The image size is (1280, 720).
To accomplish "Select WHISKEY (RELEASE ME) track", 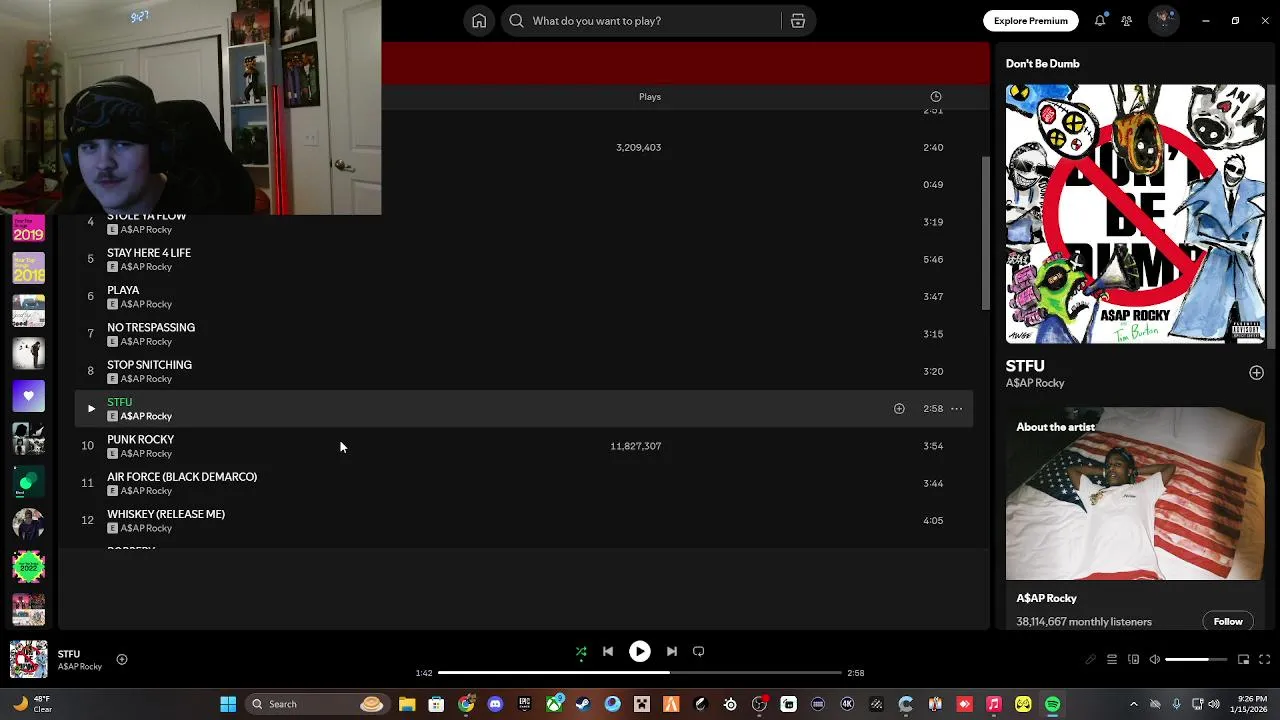I will (x=166, y=514).
